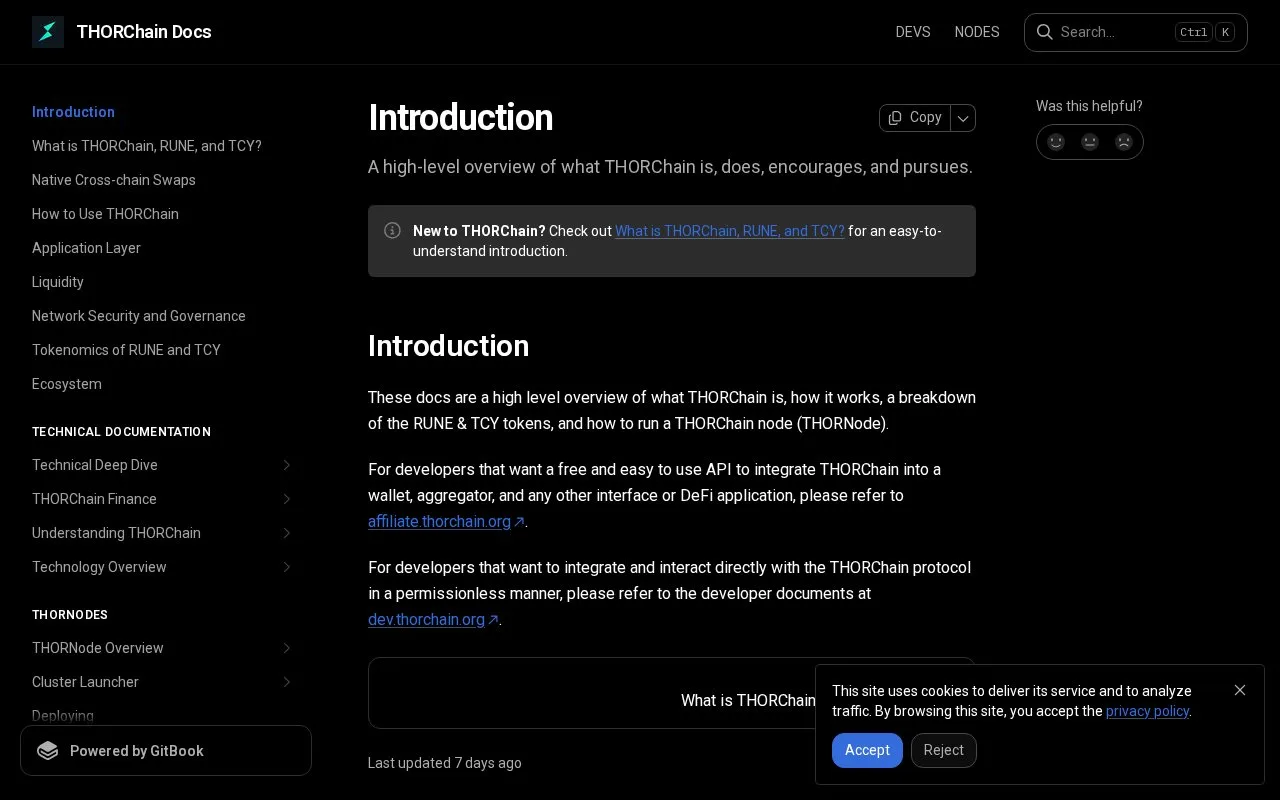
Task: Click the 'Was this helpful?' text
Action: point(1089,106)
